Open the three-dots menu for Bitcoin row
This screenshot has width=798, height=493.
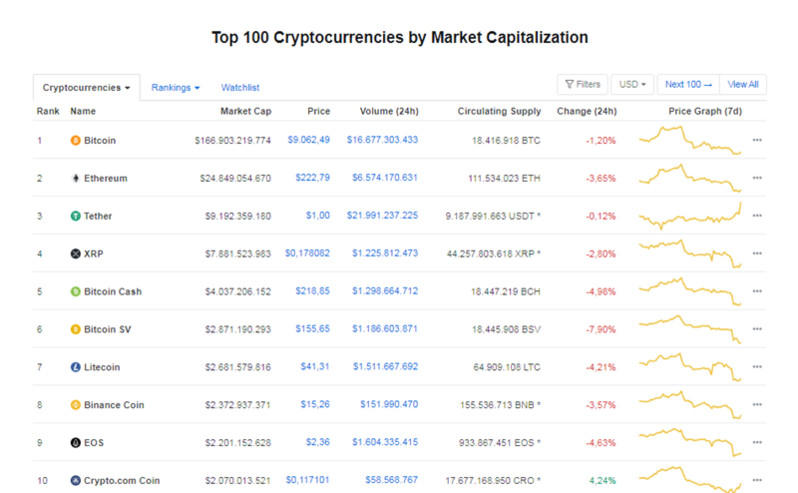[757, 140]
